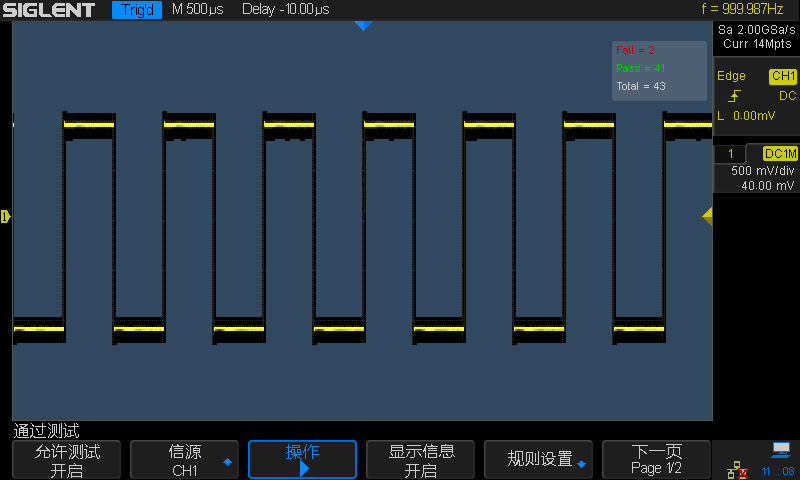The image size is (800, 480).
Task: Click the yellow channel 1 ground marker
Action: pos(6,216)
